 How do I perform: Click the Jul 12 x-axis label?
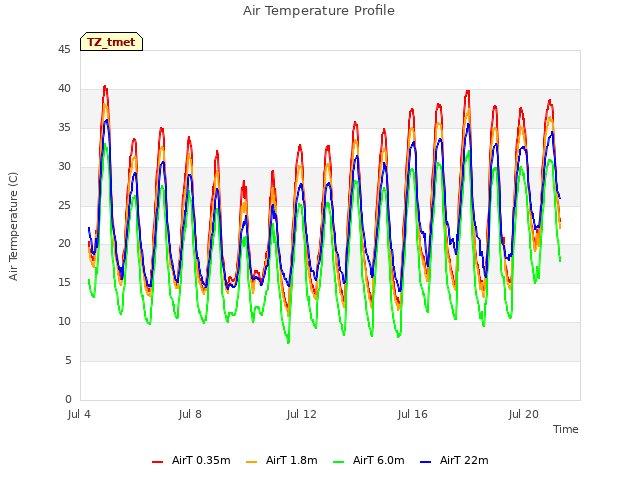pos(302,414)
